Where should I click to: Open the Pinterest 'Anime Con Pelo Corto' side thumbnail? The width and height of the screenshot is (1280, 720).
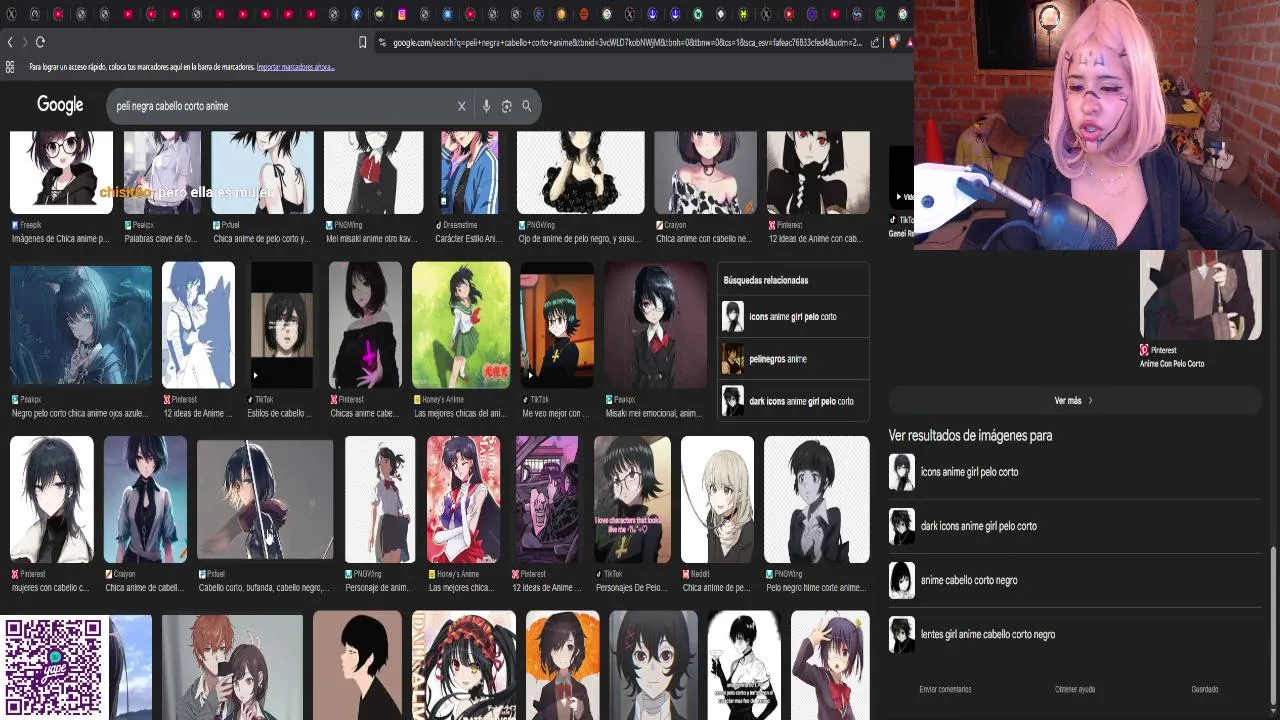pos(1201,295)
